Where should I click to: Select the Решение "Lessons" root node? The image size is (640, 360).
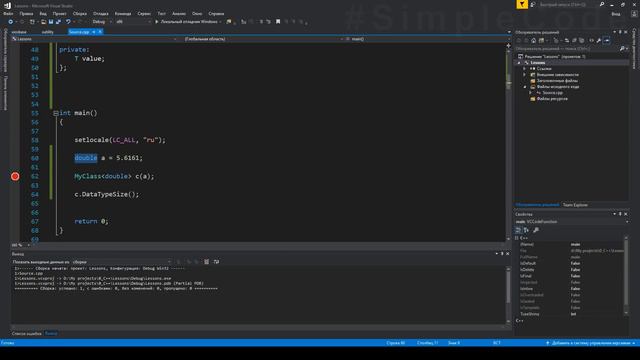coord(554,57)
